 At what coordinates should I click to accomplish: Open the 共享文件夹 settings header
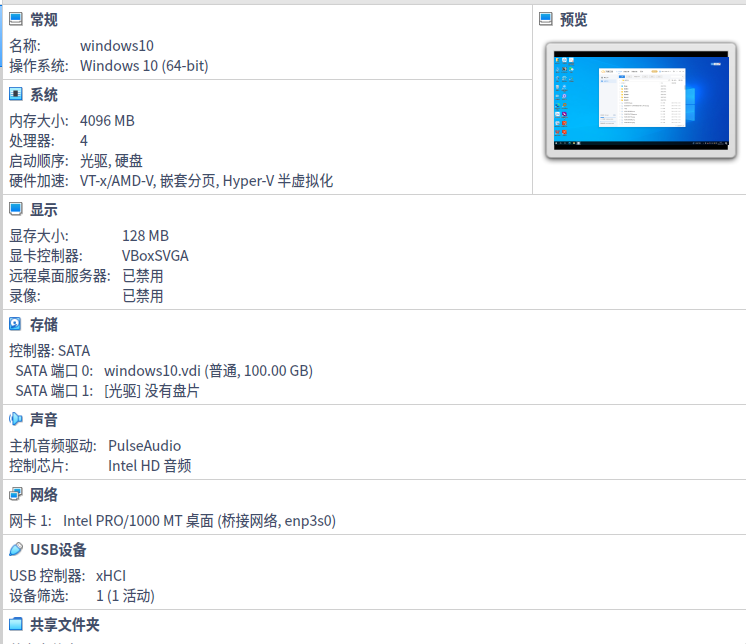tap(65, 624)
